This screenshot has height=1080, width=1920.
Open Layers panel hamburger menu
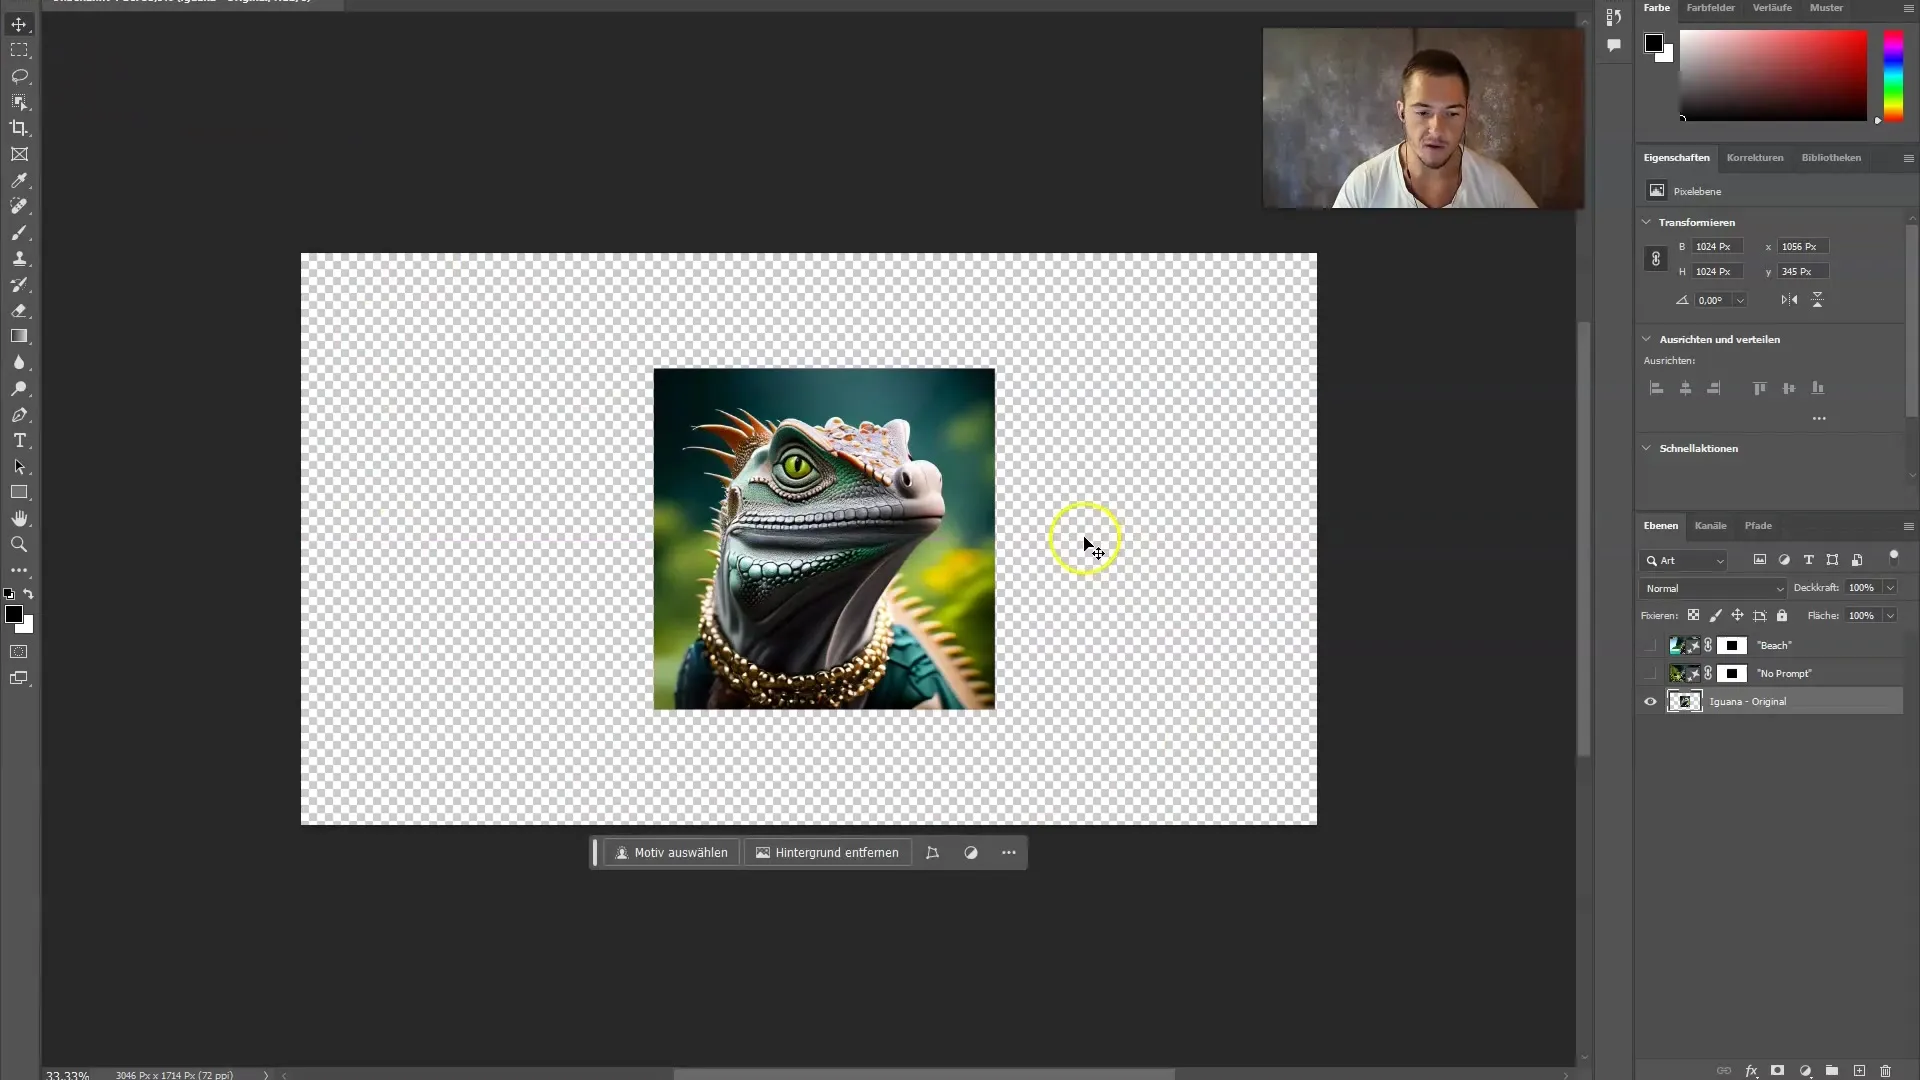[1908, 526]
